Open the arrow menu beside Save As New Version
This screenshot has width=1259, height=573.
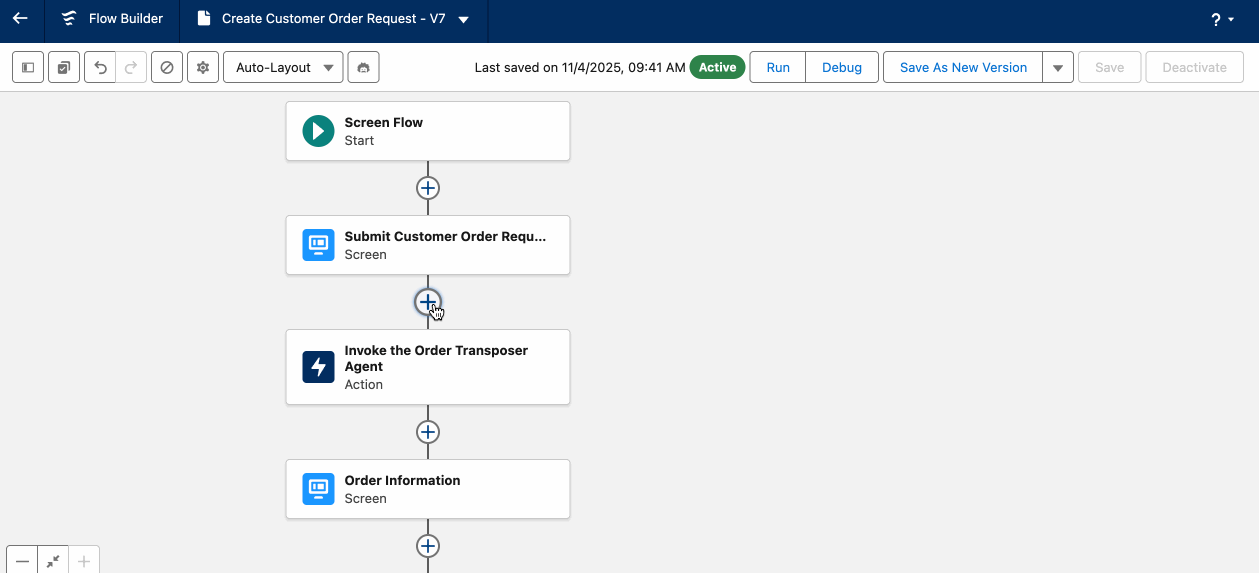click(1058, 68)
